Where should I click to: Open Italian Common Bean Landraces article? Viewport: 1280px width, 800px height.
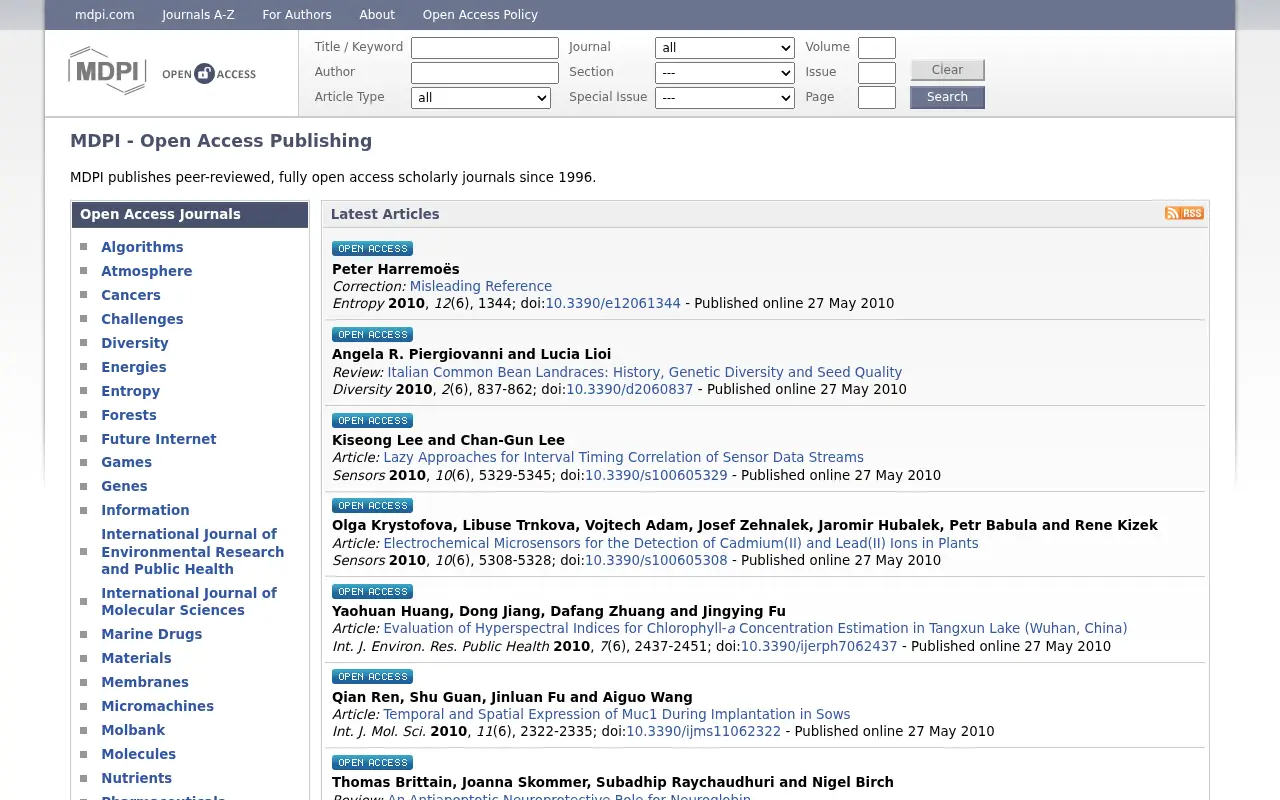pyautogui.click(x=644, y=372)
